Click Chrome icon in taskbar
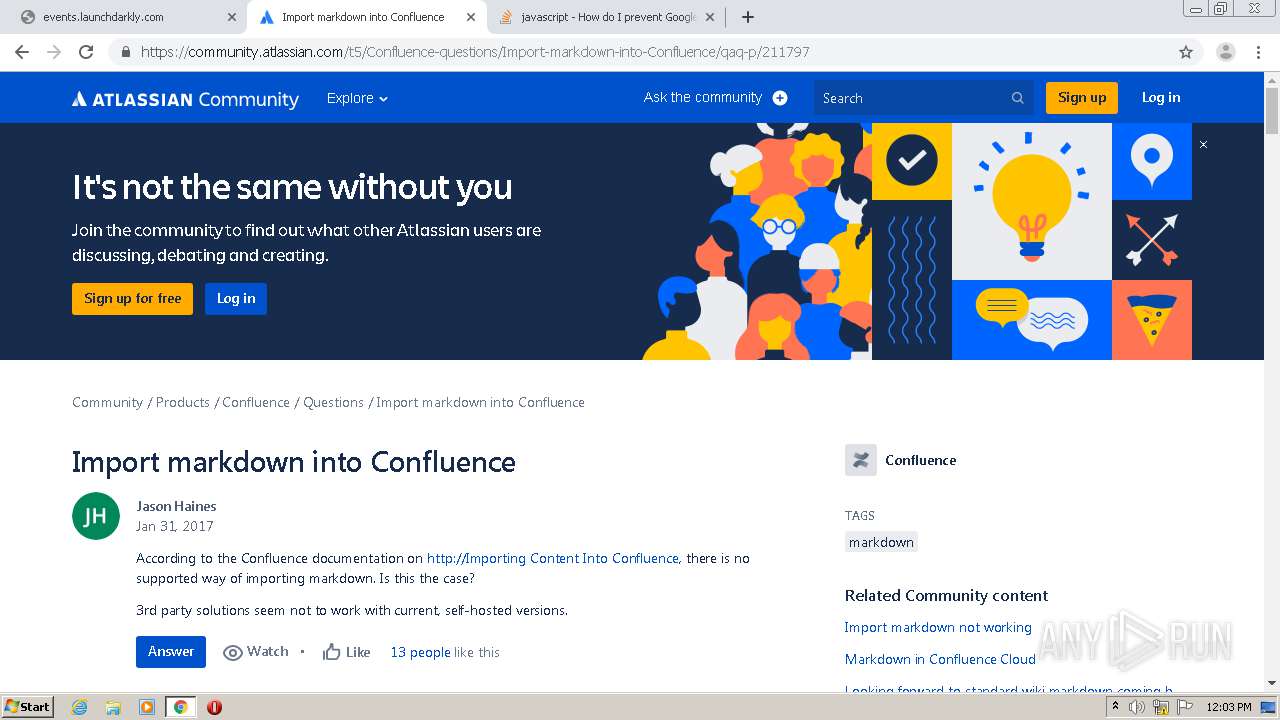 [180, 707]
